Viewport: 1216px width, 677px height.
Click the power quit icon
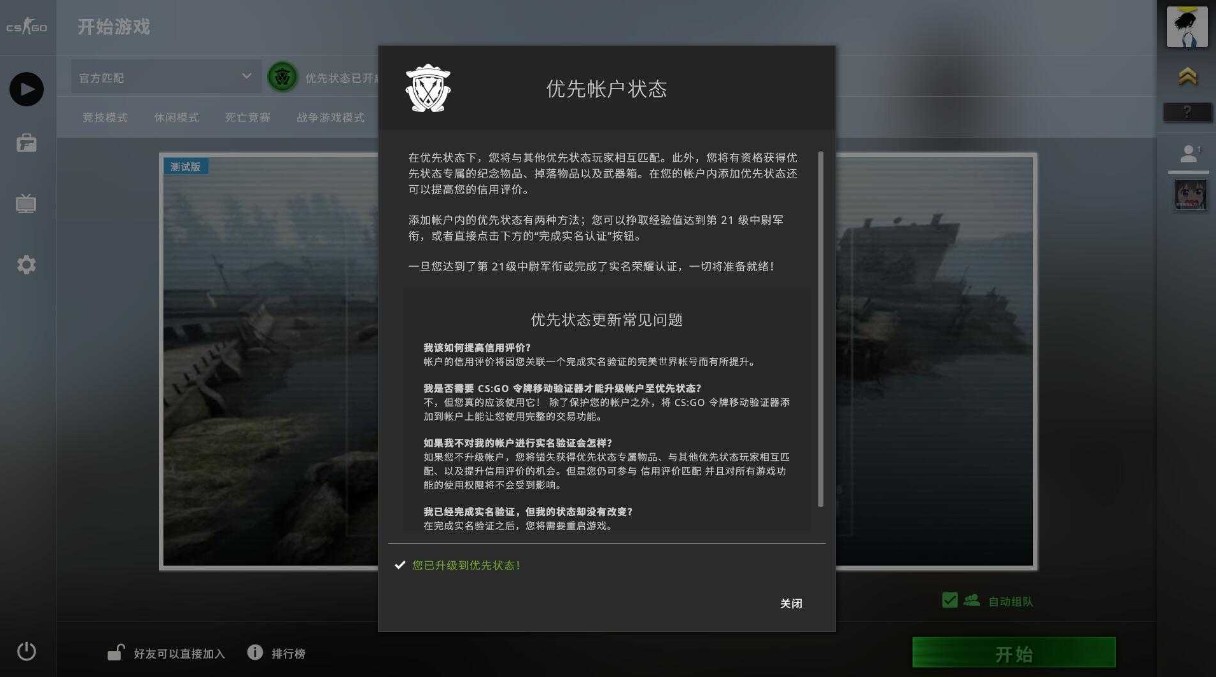[27, 652]
